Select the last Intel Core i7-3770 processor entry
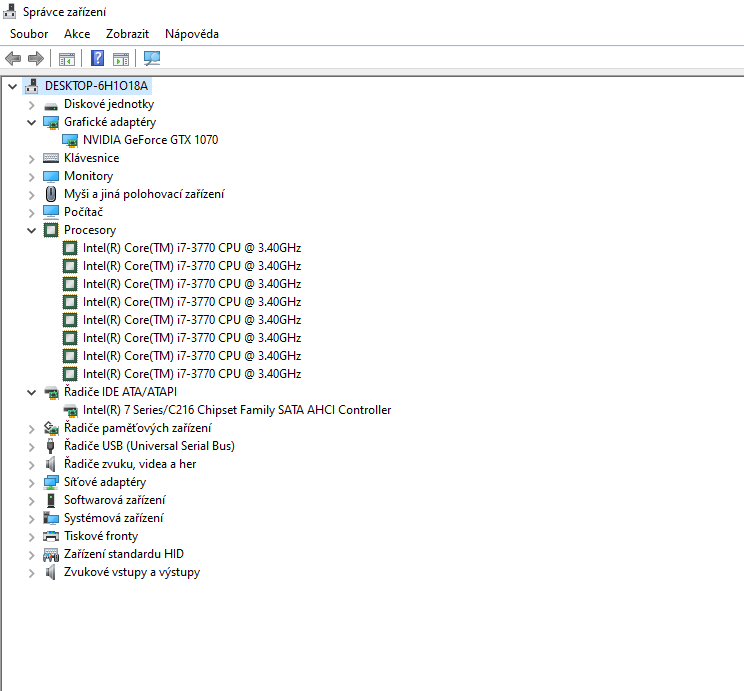744x691 pixels. tap(191, 374)
